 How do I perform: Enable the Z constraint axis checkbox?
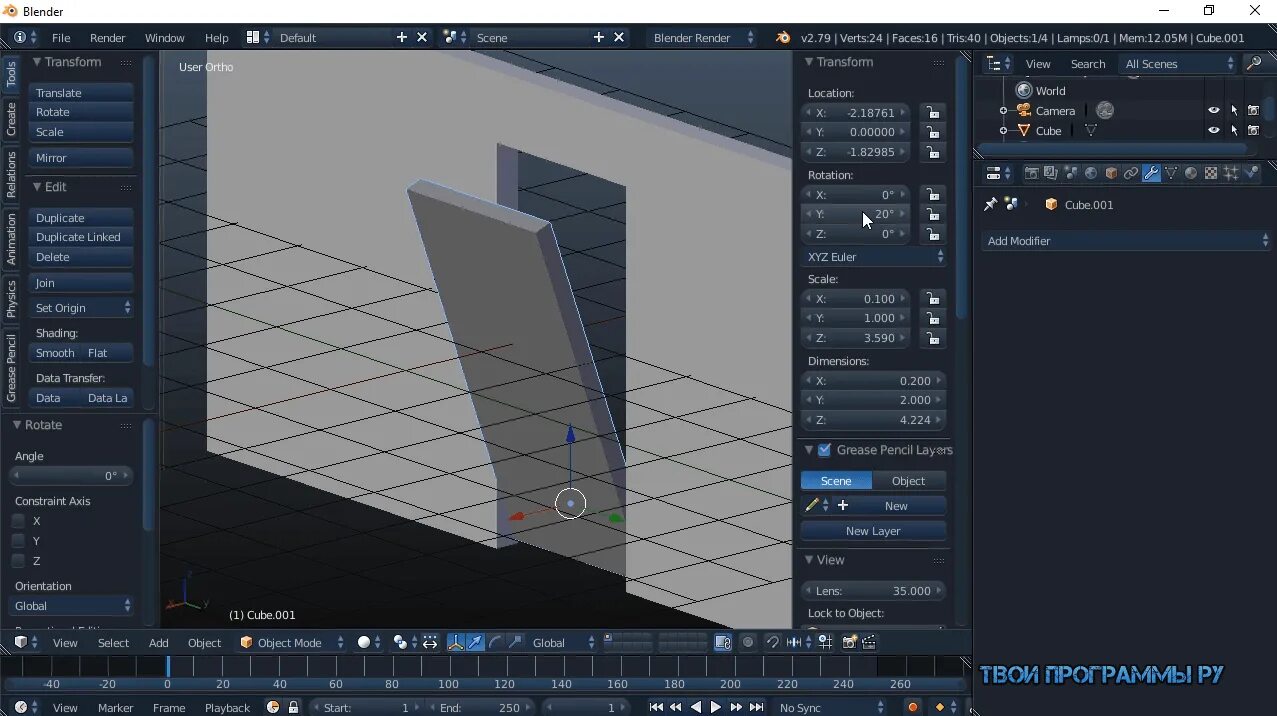coord(18,561)
